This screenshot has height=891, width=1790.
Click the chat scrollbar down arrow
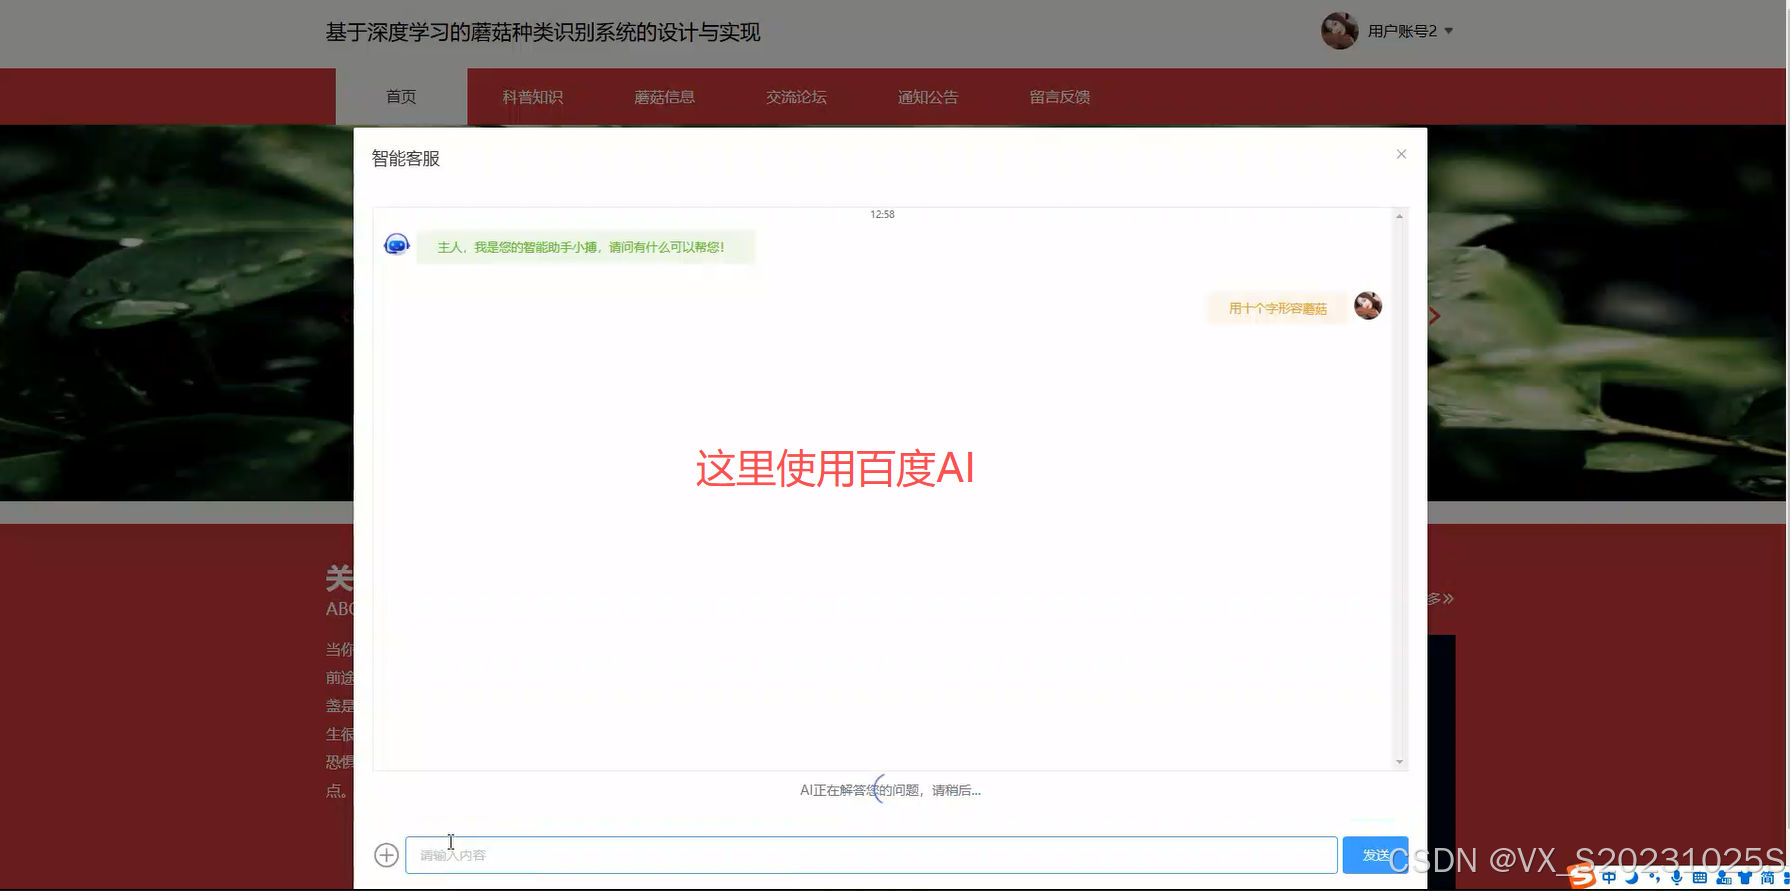tap(1399, 762)
